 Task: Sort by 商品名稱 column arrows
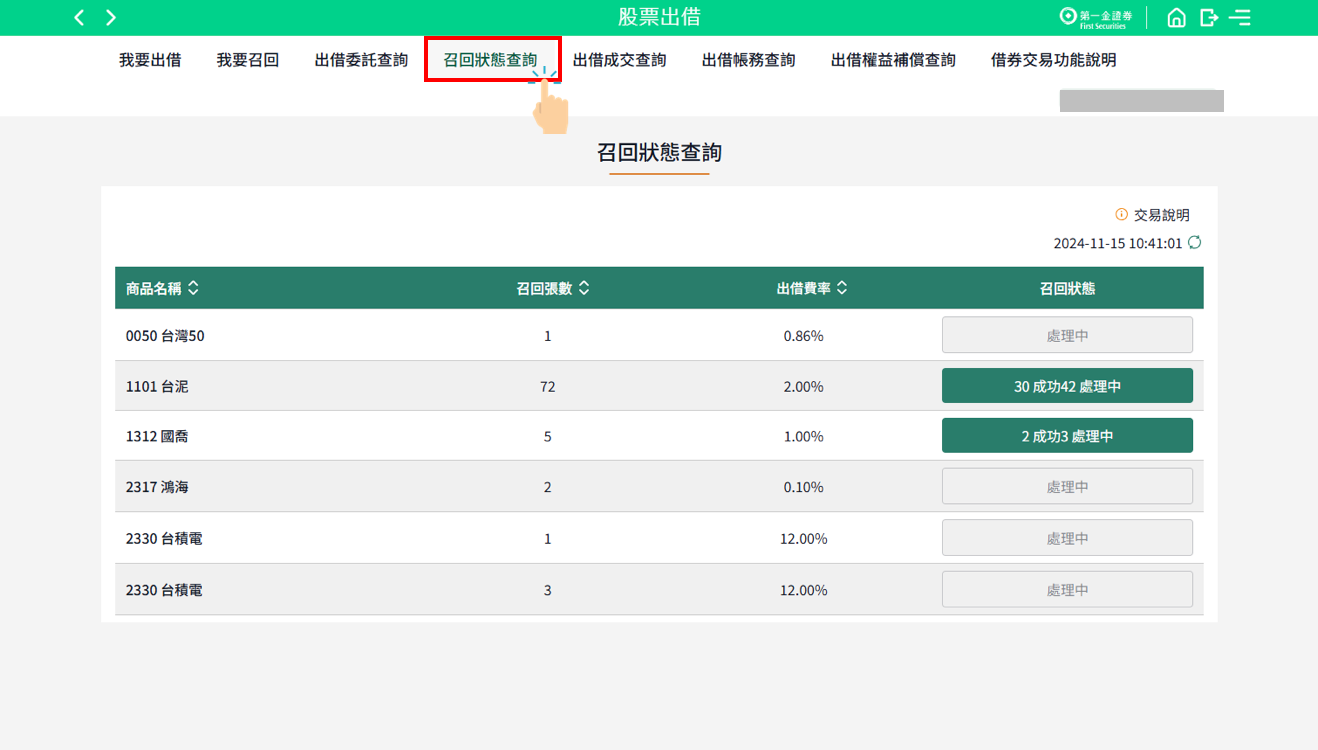(x=193, y=288)
